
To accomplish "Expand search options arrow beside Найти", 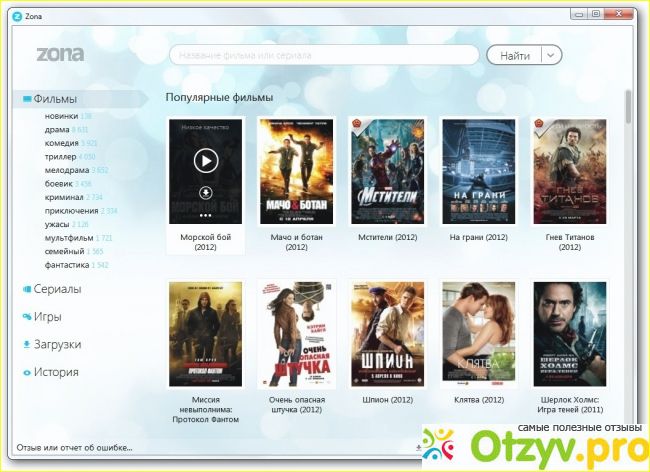I will pyautogui.click(x=551, y=55).
